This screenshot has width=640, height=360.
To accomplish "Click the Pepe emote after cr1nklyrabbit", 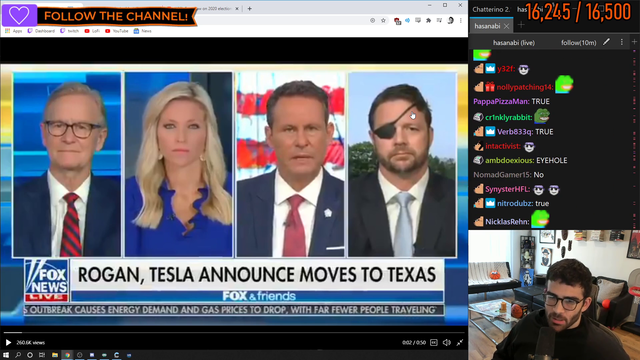I will point(542,116).
